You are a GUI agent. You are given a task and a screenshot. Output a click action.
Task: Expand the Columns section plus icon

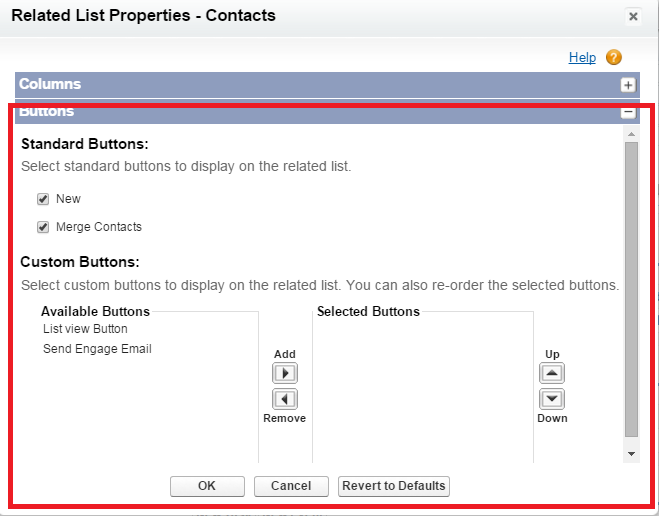click(x=628, y=85)
